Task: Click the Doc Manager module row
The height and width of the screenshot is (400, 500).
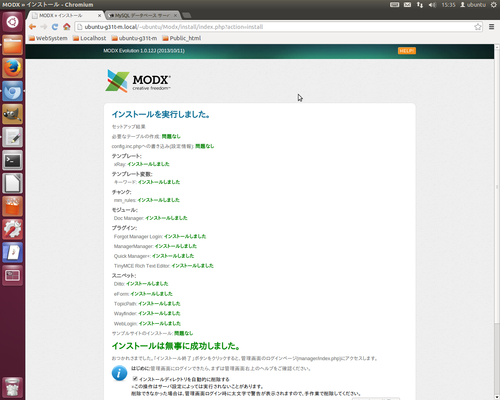Action: coord(151,218)
